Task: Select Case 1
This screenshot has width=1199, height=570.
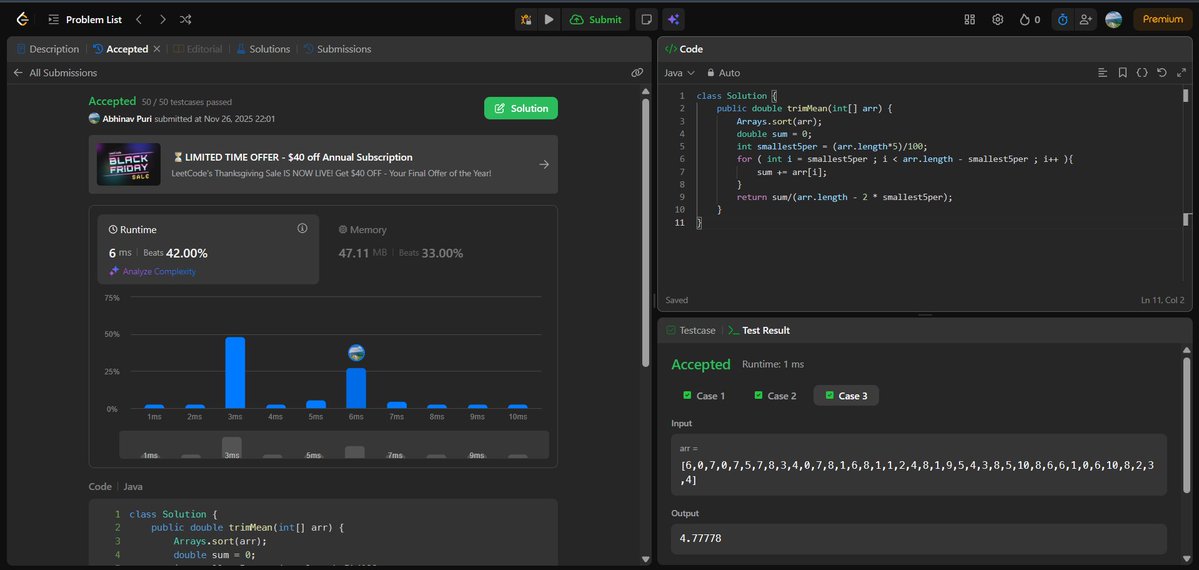Action: [x=703, y=396]
